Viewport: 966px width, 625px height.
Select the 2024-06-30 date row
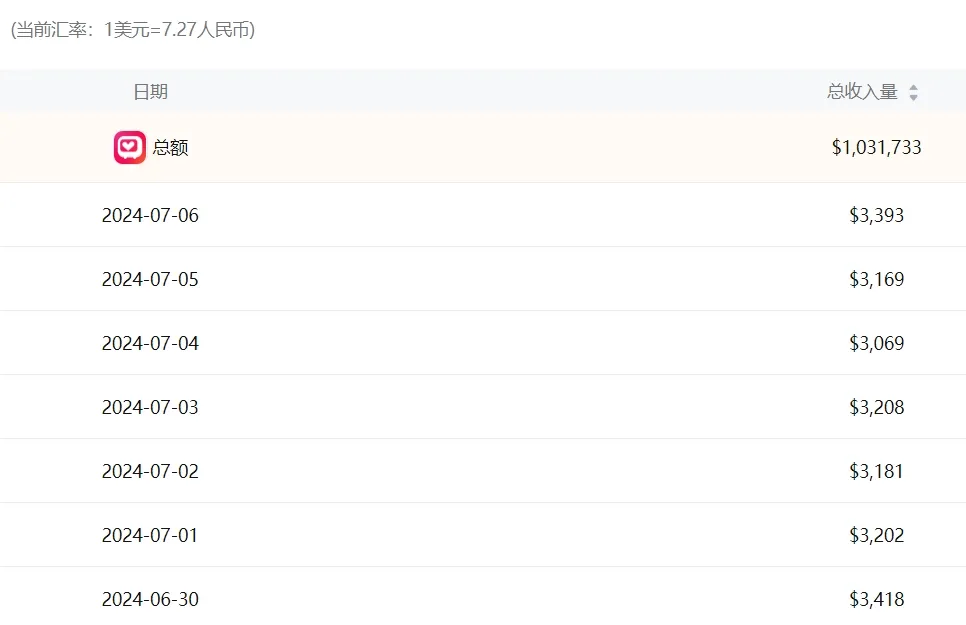tap(150, 599)
